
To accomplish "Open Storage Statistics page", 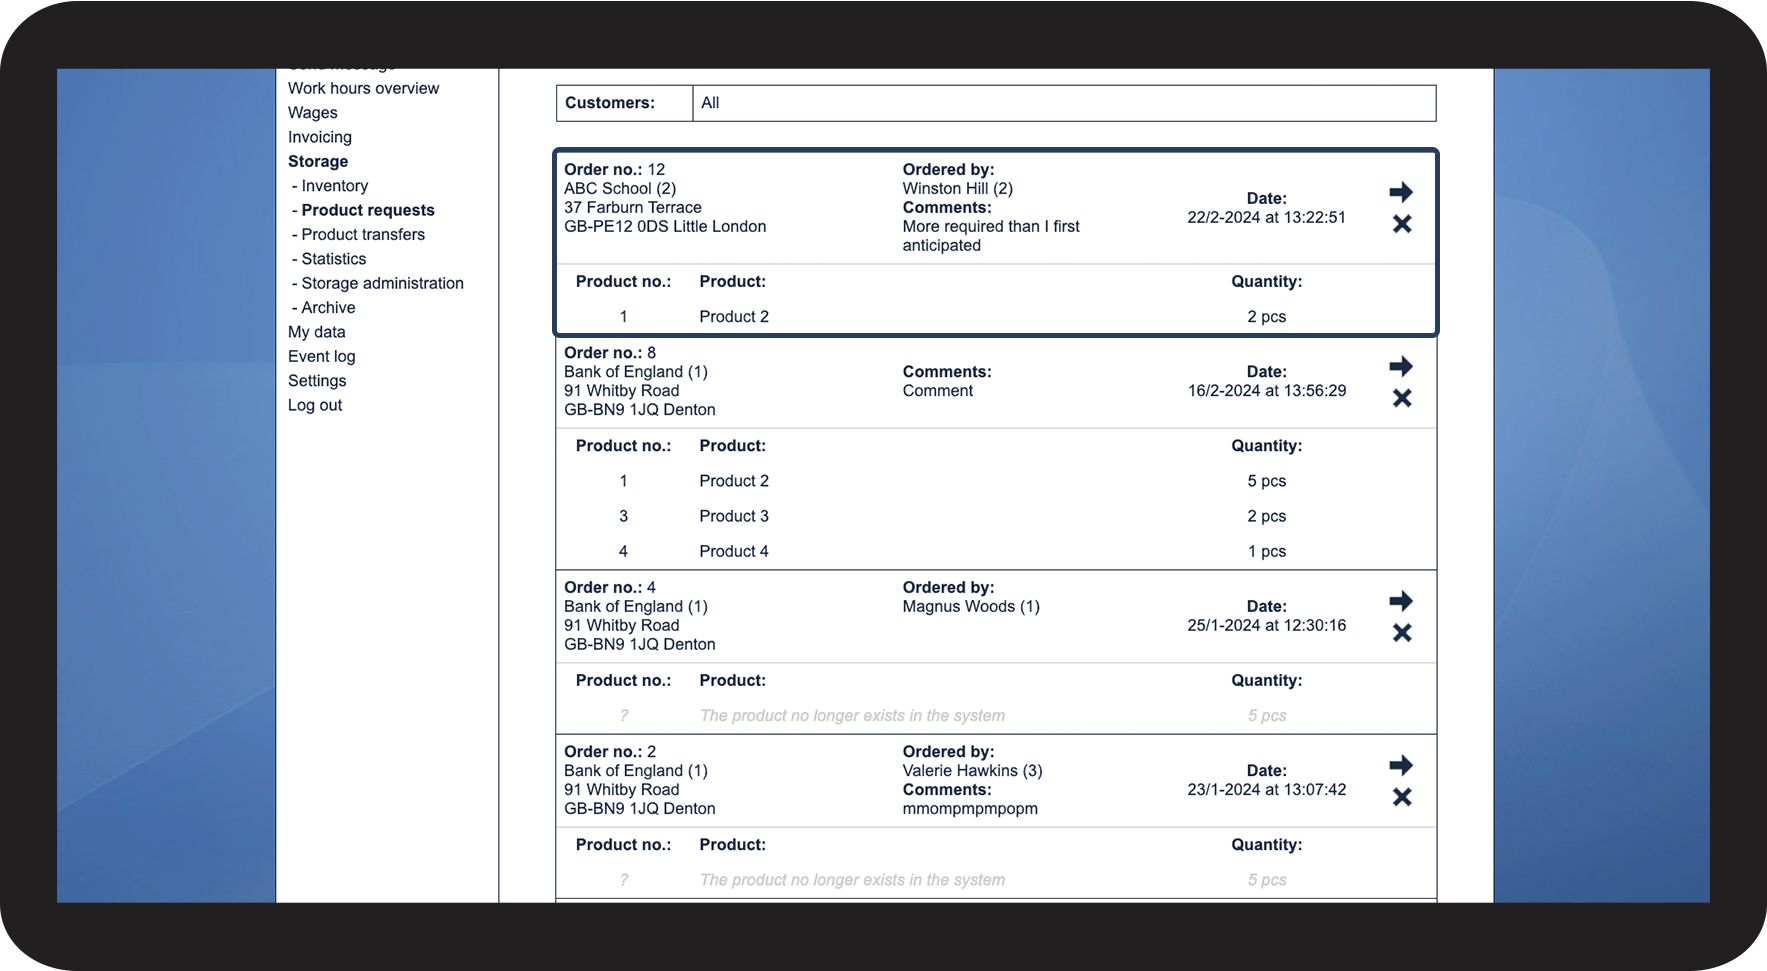I will [x=334, y=259].
